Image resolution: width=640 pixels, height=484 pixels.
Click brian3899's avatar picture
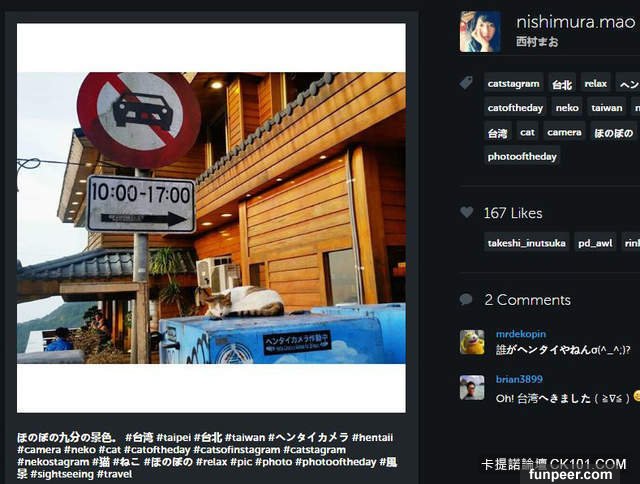click(x=472, y=388)
